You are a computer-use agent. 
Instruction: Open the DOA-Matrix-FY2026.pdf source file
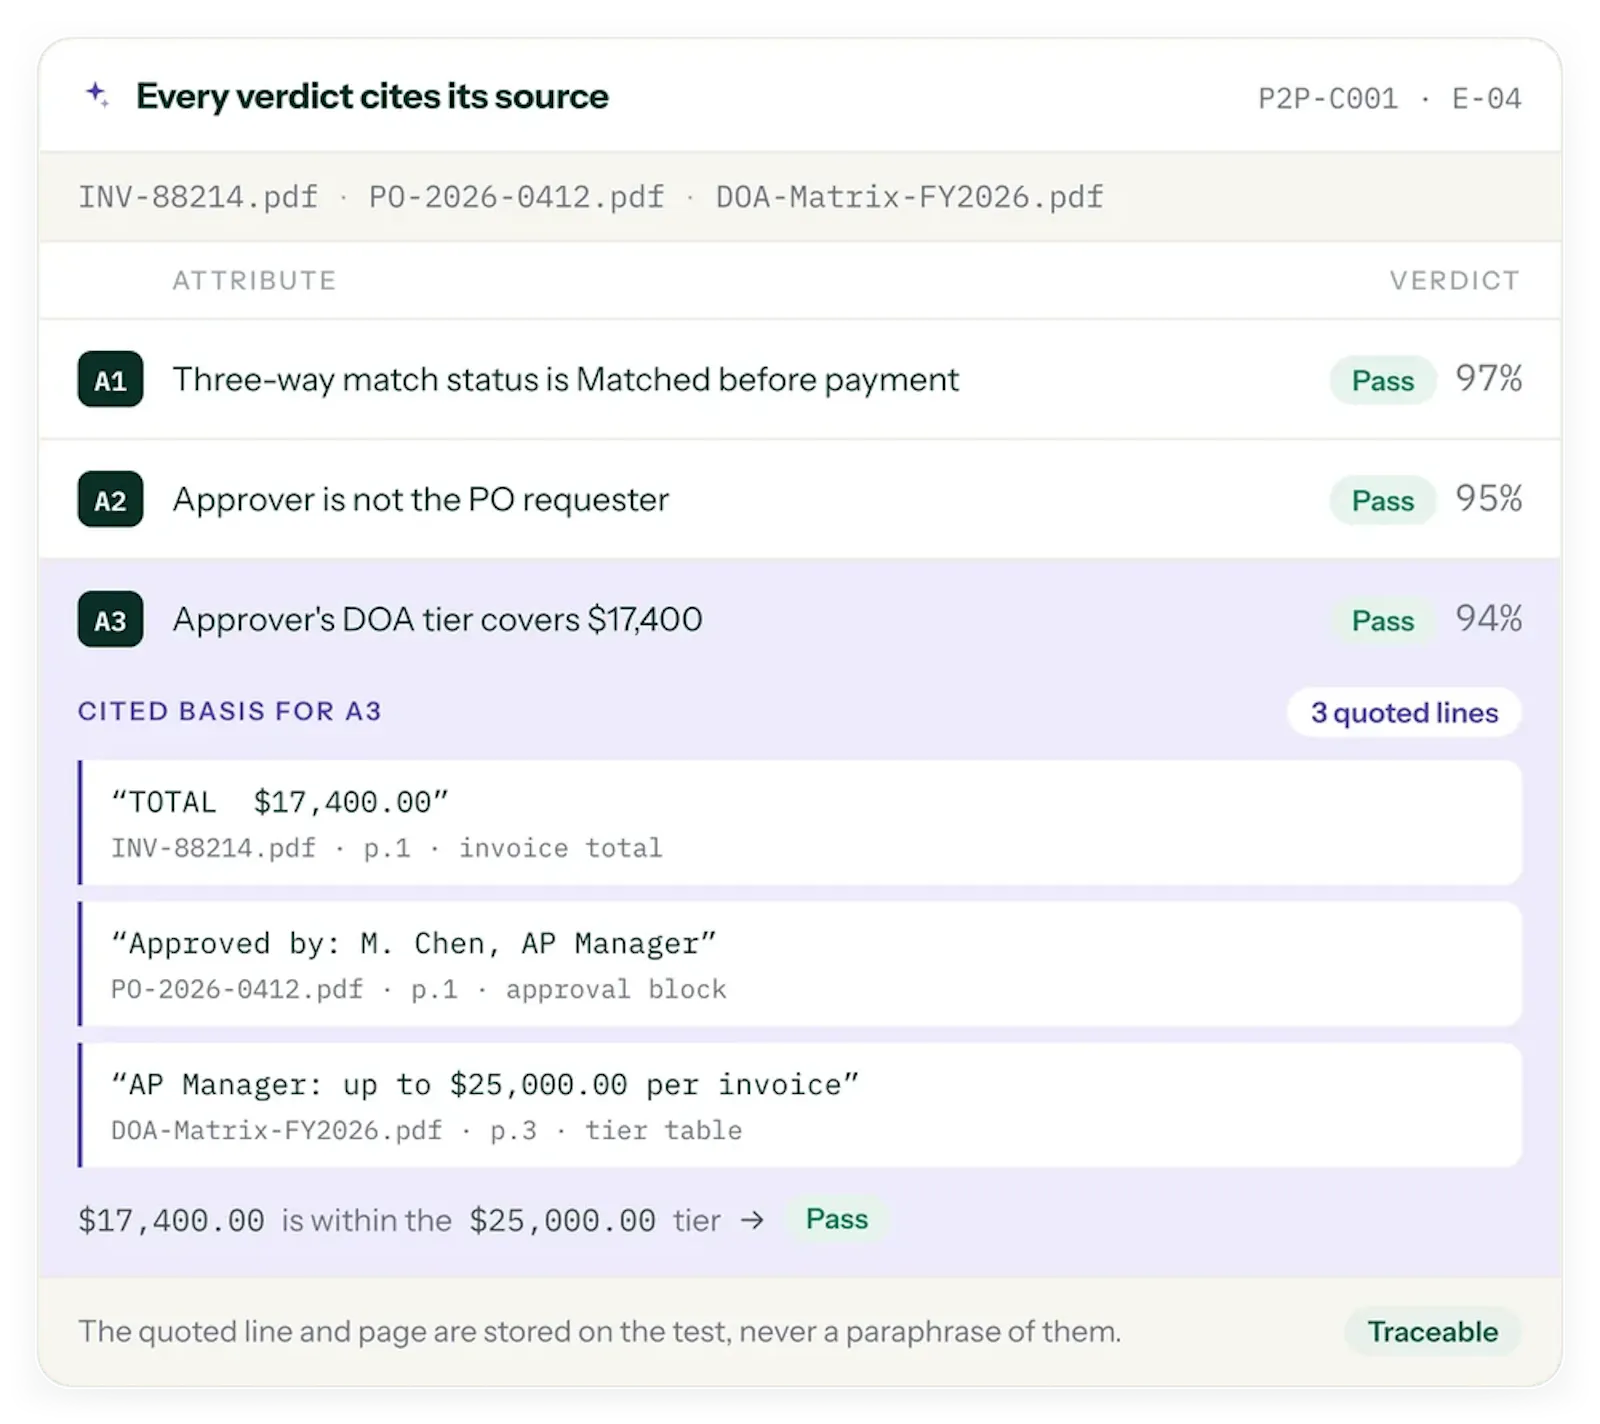tap(909, 196)
